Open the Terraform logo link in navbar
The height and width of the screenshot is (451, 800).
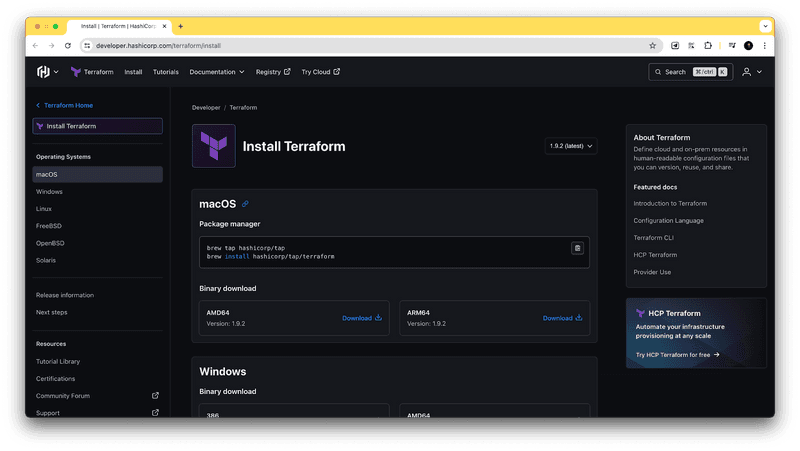pyautogui.click(x=92, y=72)
